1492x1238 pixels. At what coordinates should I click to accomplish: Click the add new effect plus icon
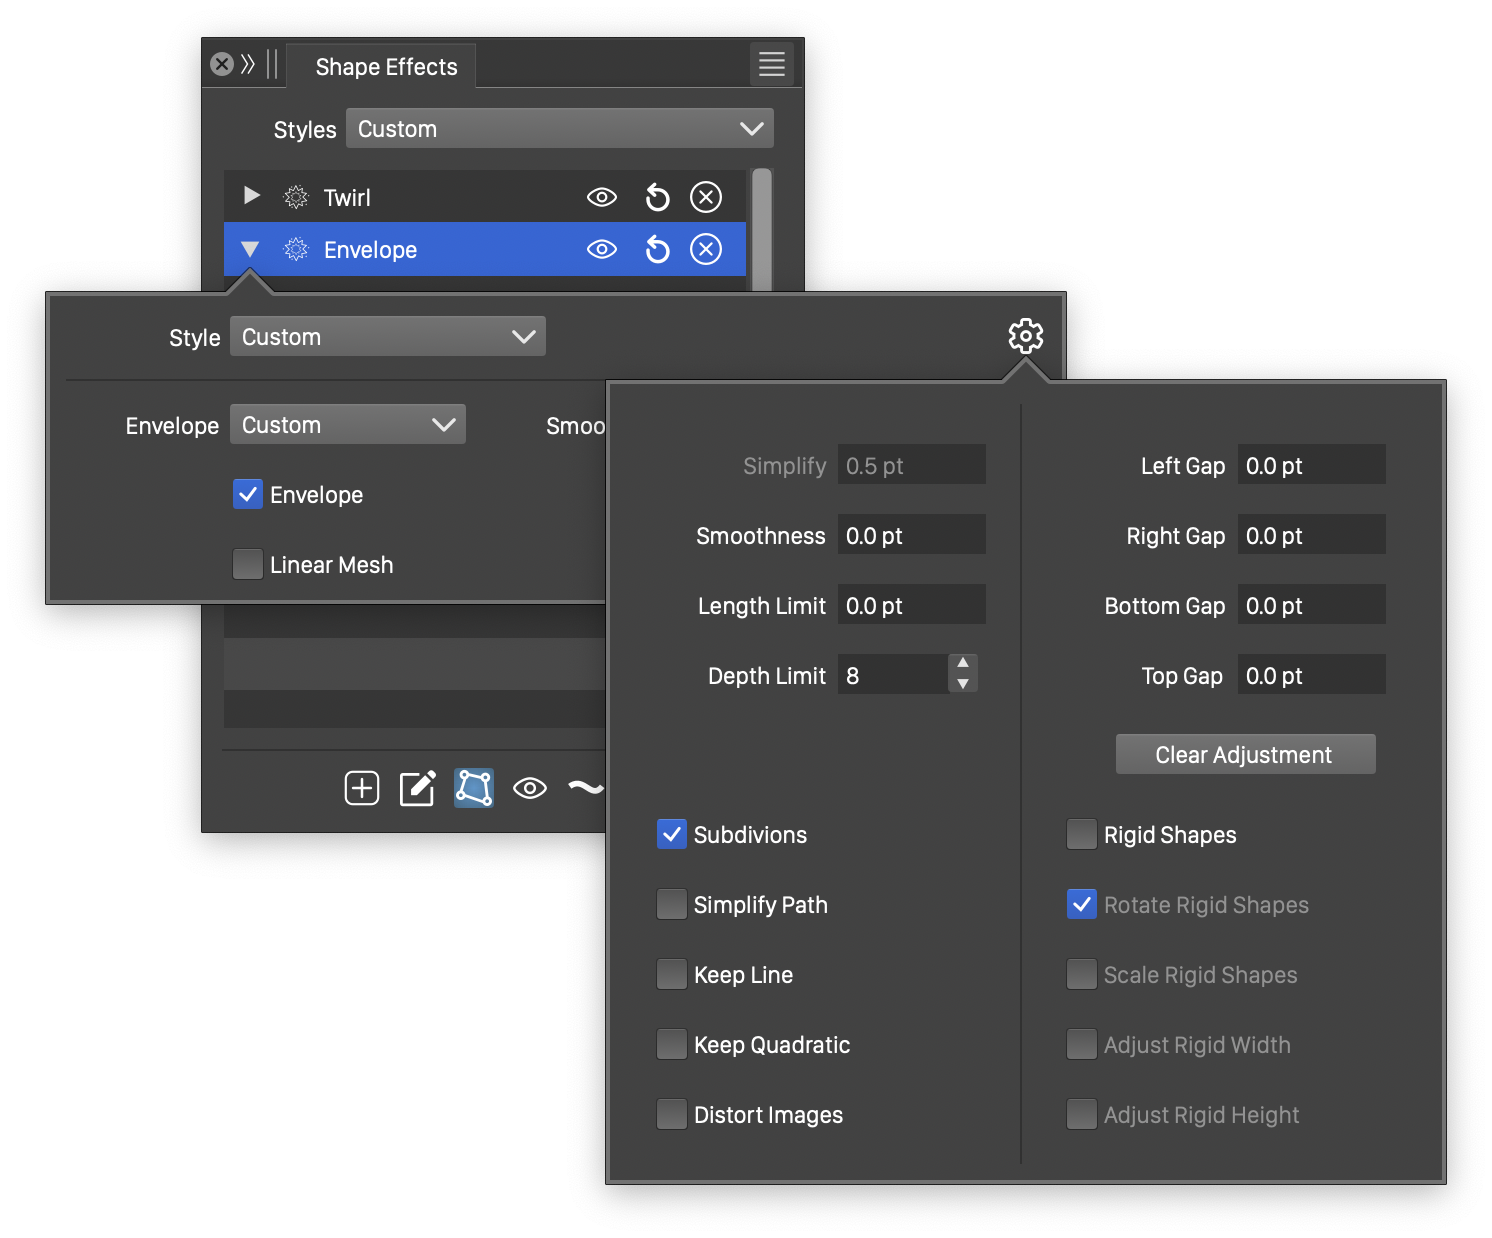pyautogui.click(x=362, y=788)
